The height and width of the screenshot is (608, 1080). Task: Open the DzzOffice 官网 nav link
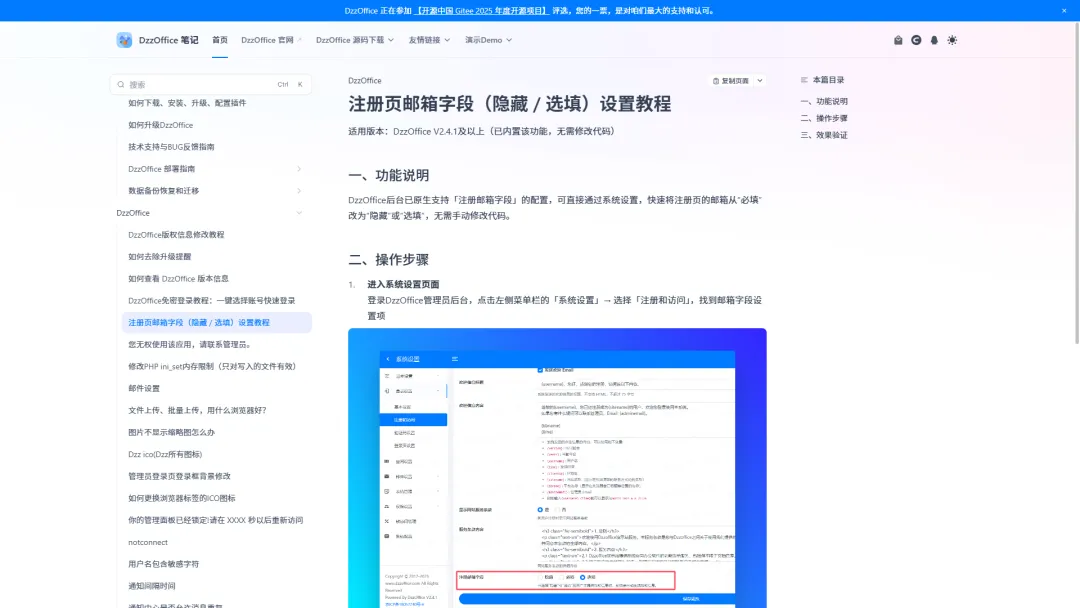[271, 40]
